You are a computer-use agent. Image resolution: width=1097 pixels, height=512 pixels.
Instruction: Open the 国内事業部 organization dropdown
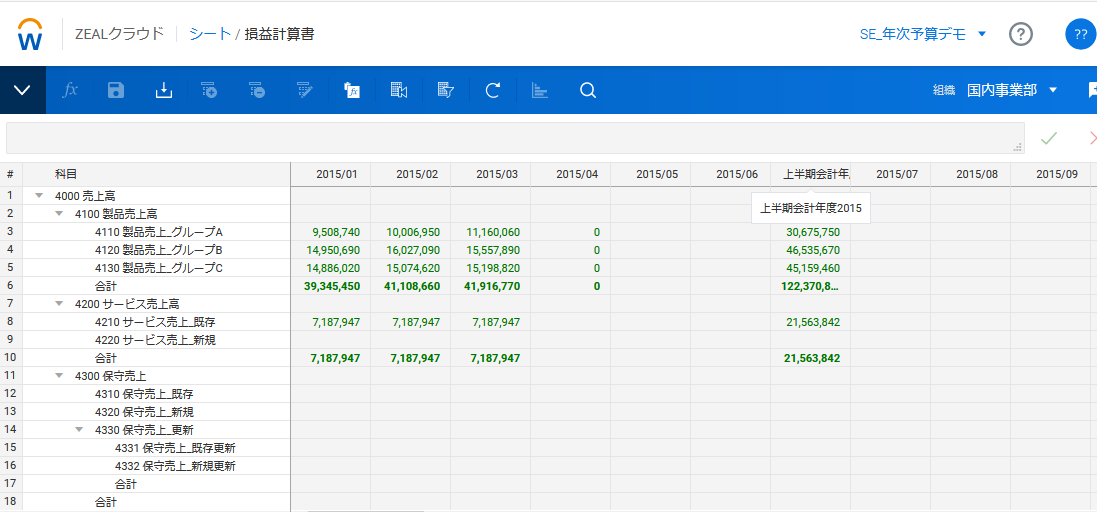coord(1011,90)
